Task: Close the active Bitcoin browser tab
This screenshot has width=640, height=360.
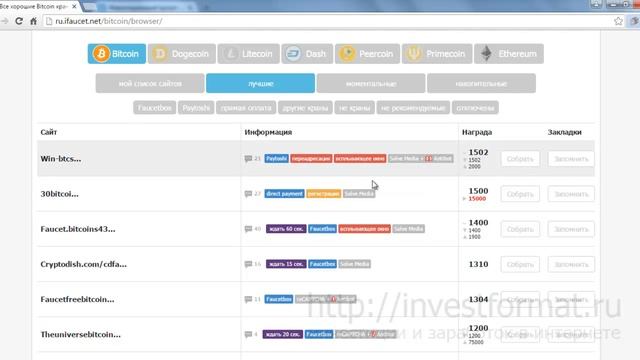Action: [x=74, y=7]
